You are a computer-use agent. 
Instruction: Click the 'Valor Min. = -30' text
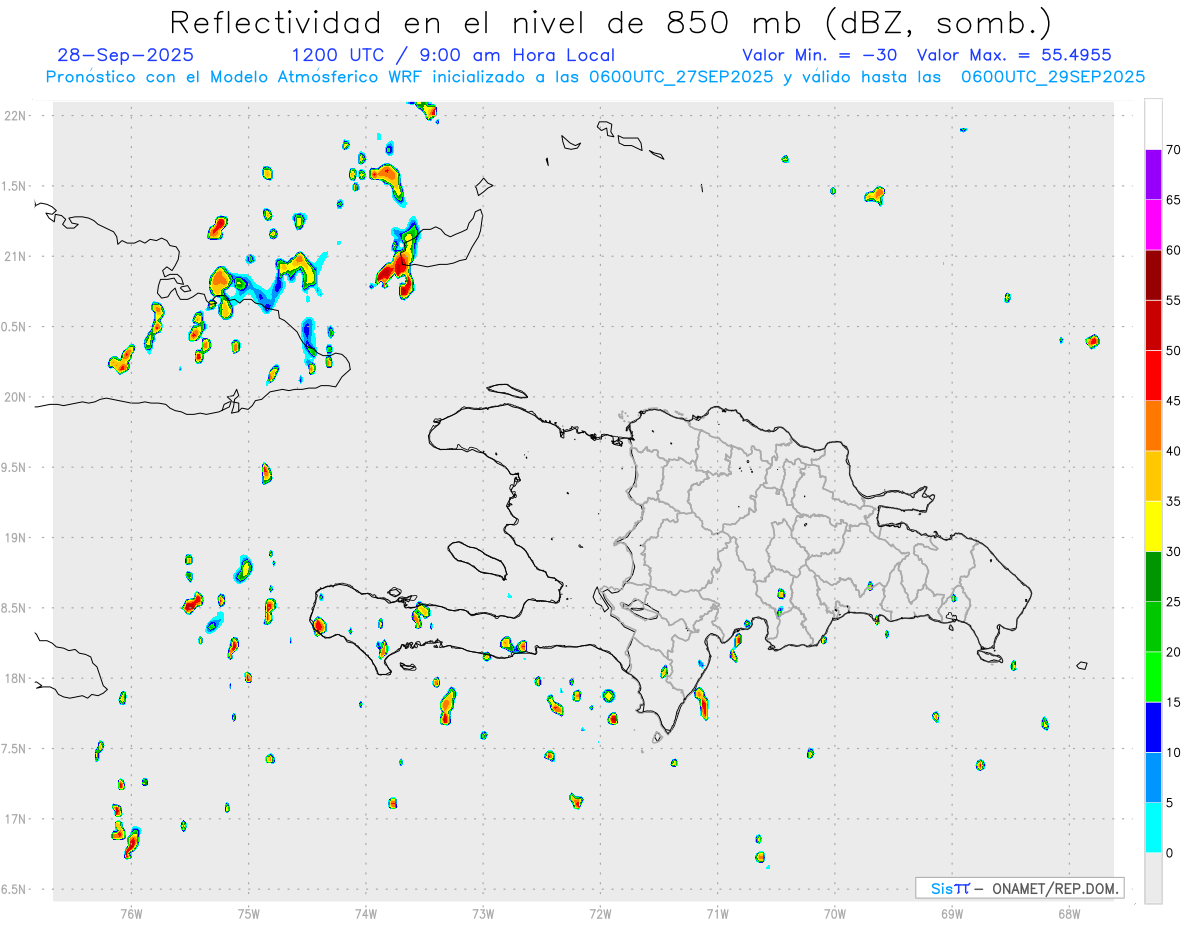click(819, 55)
